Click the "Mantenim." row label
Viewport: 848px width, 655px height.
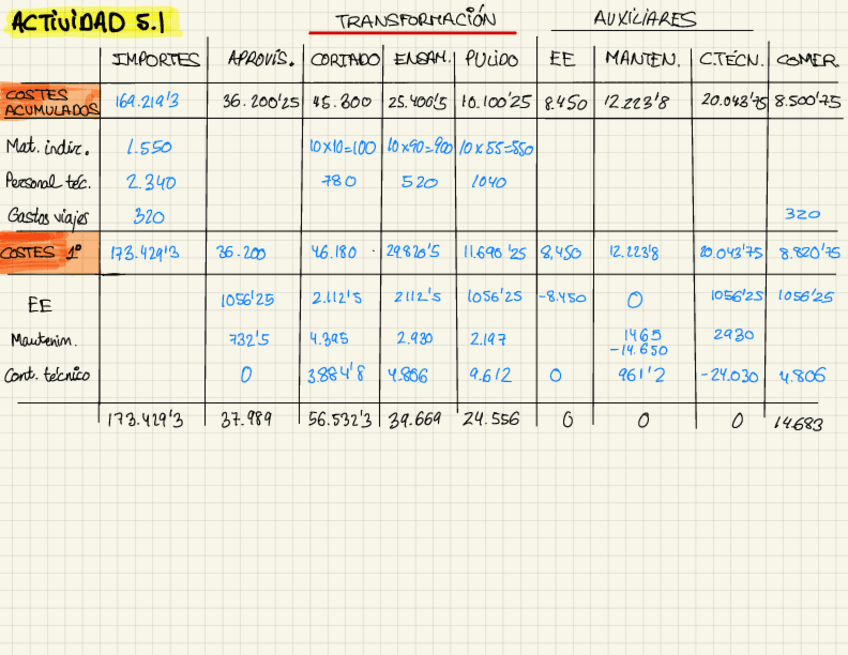tap(44, 340)
